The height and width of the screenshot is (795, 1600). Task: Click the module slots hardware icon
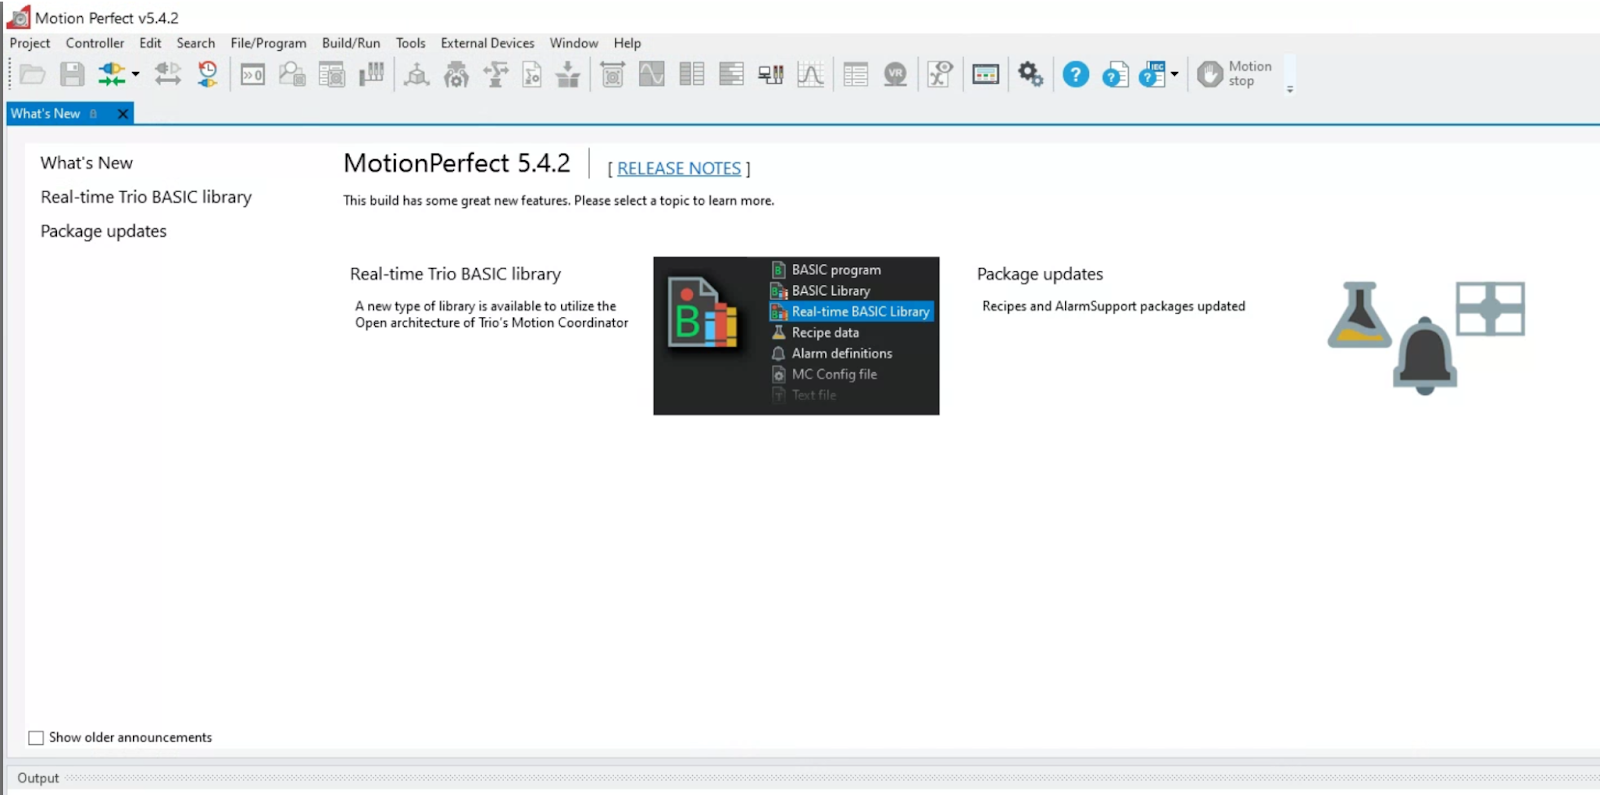pyautogui.click(x=372, y=74)
